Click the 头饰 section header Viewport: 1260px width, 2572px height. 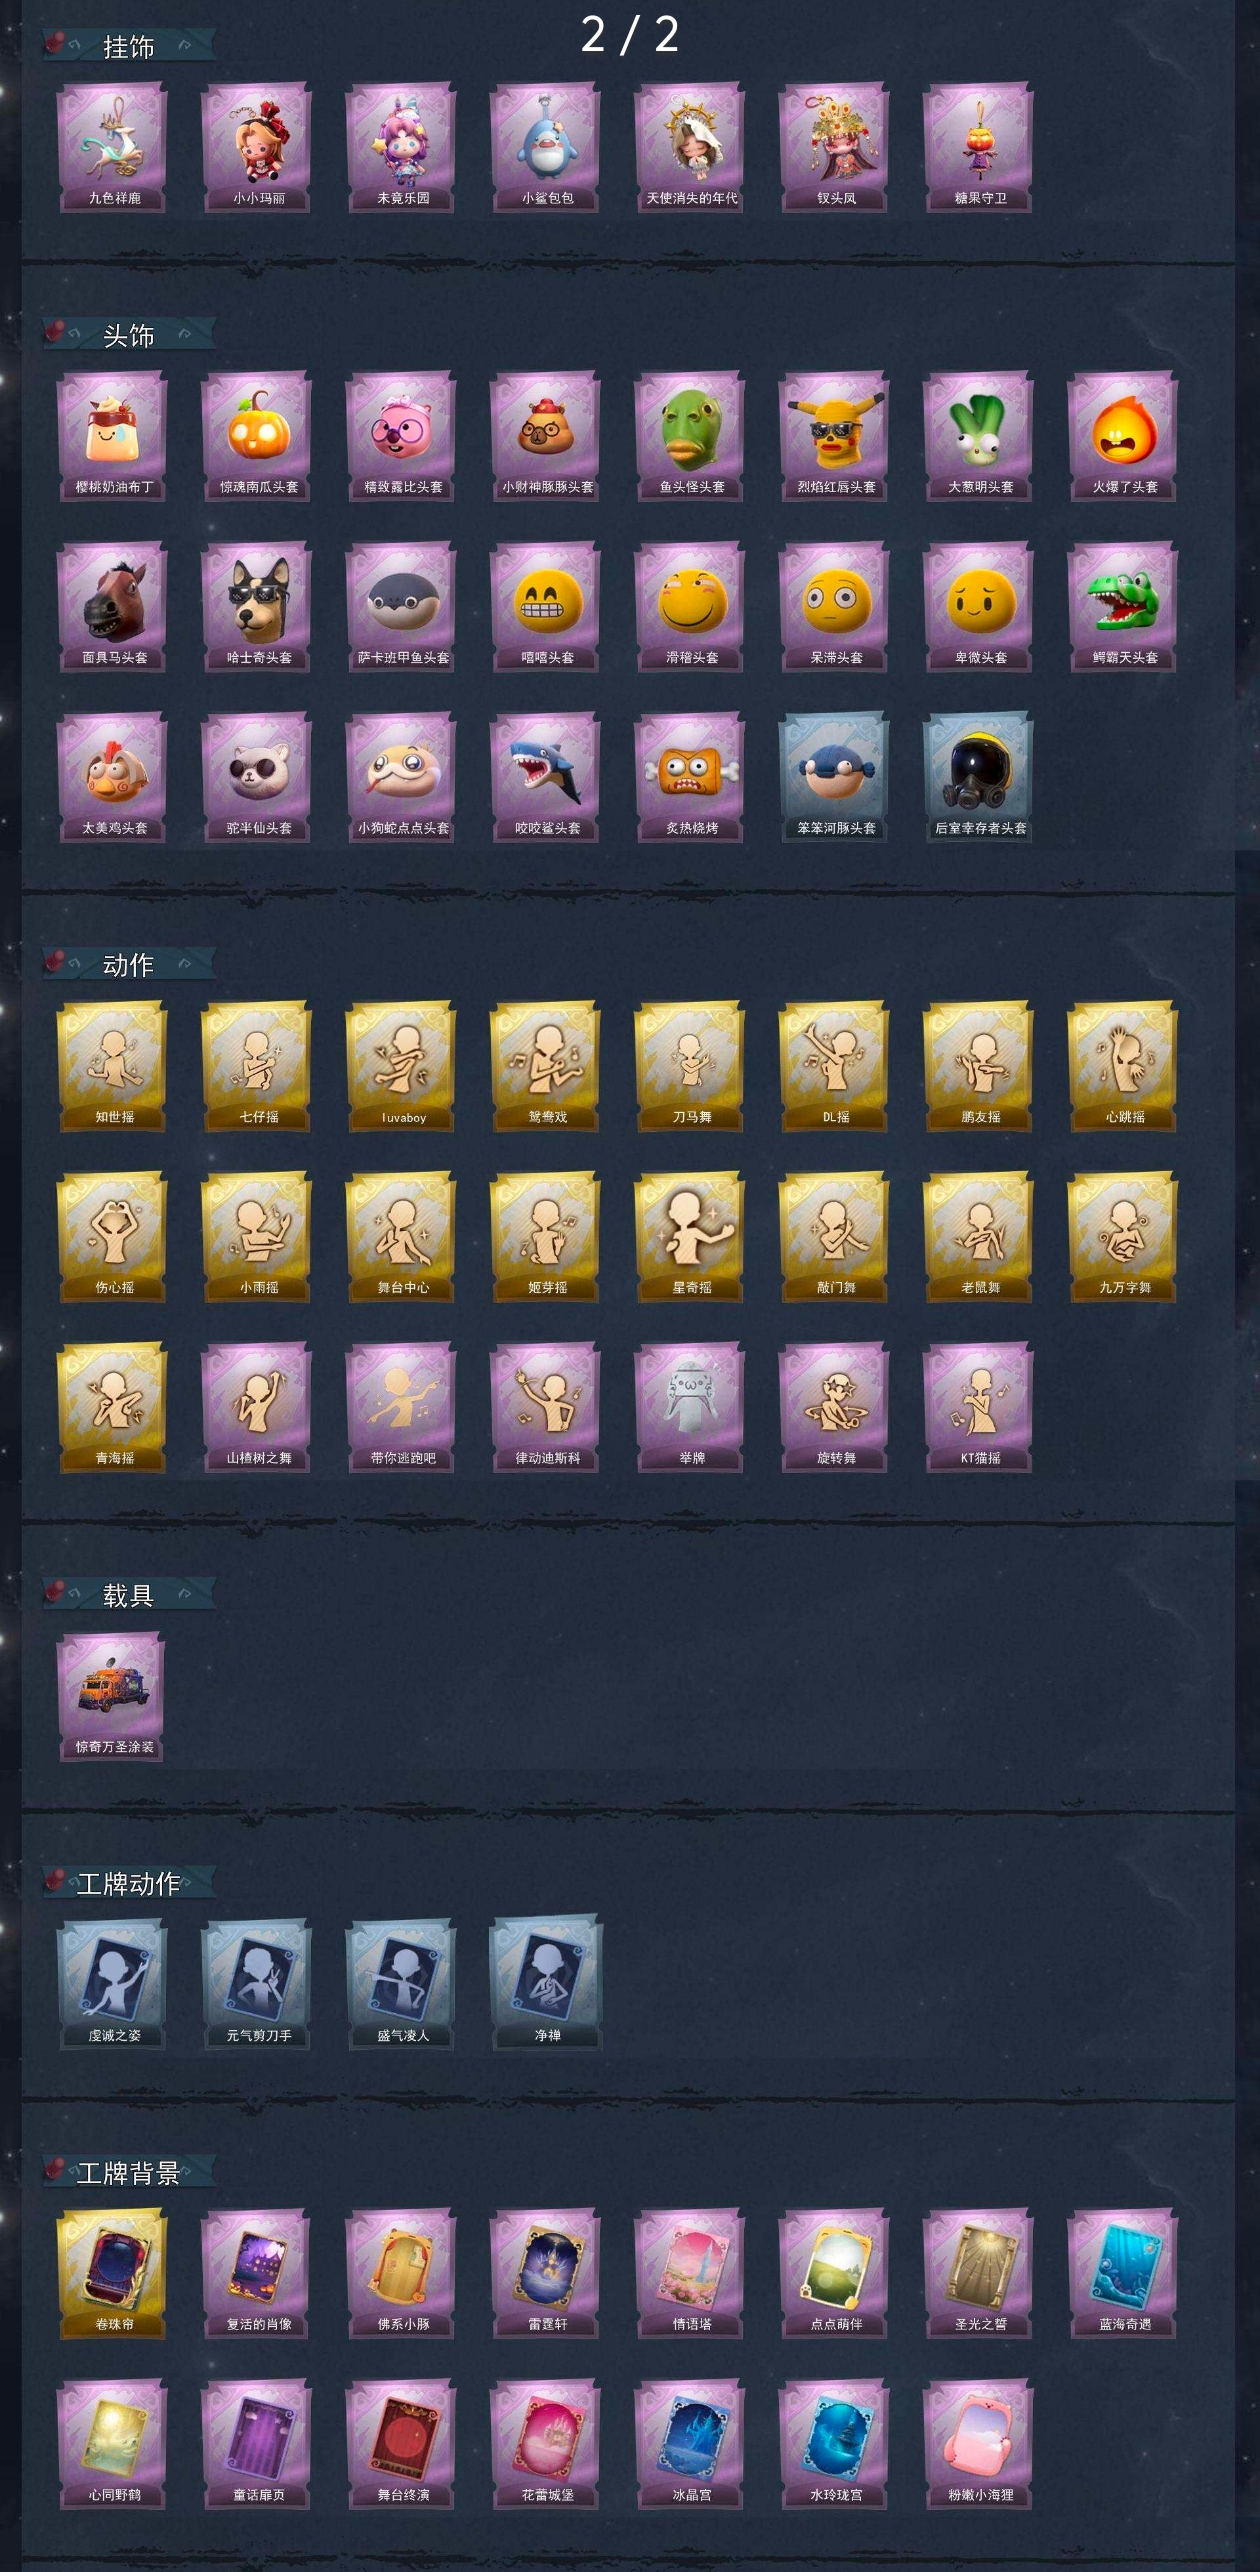(129, 335)
